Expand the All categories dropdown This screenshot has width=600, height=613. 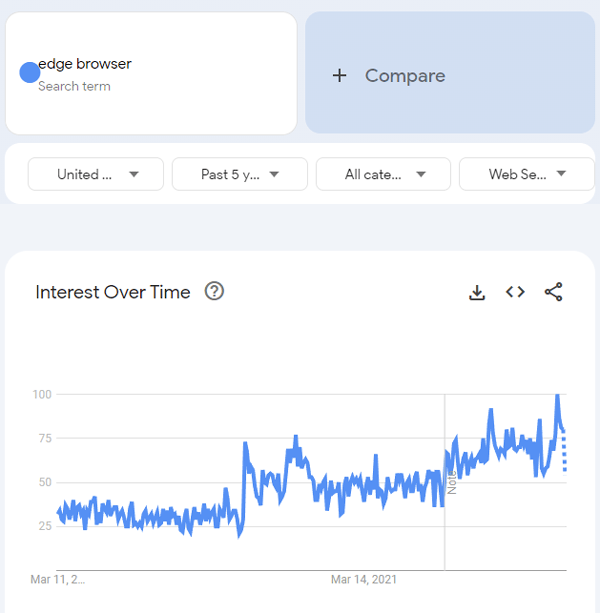(x=384, y=174)
